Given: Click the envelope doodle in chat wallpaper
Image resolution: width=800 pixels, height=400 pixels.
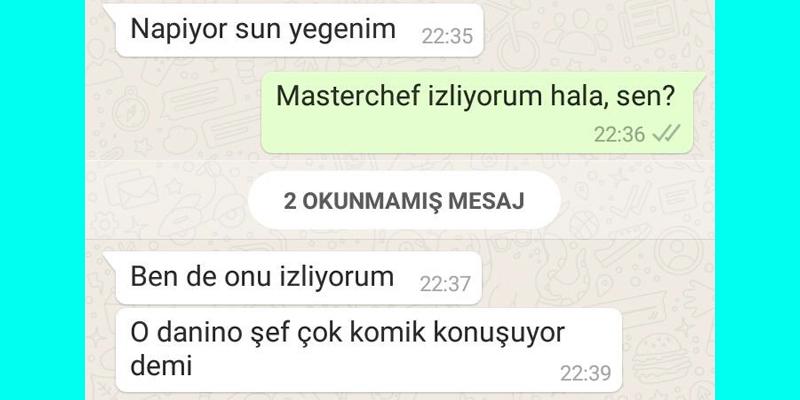Looking at the screenshot, I should pyautogui.click(x=131, y=189).
